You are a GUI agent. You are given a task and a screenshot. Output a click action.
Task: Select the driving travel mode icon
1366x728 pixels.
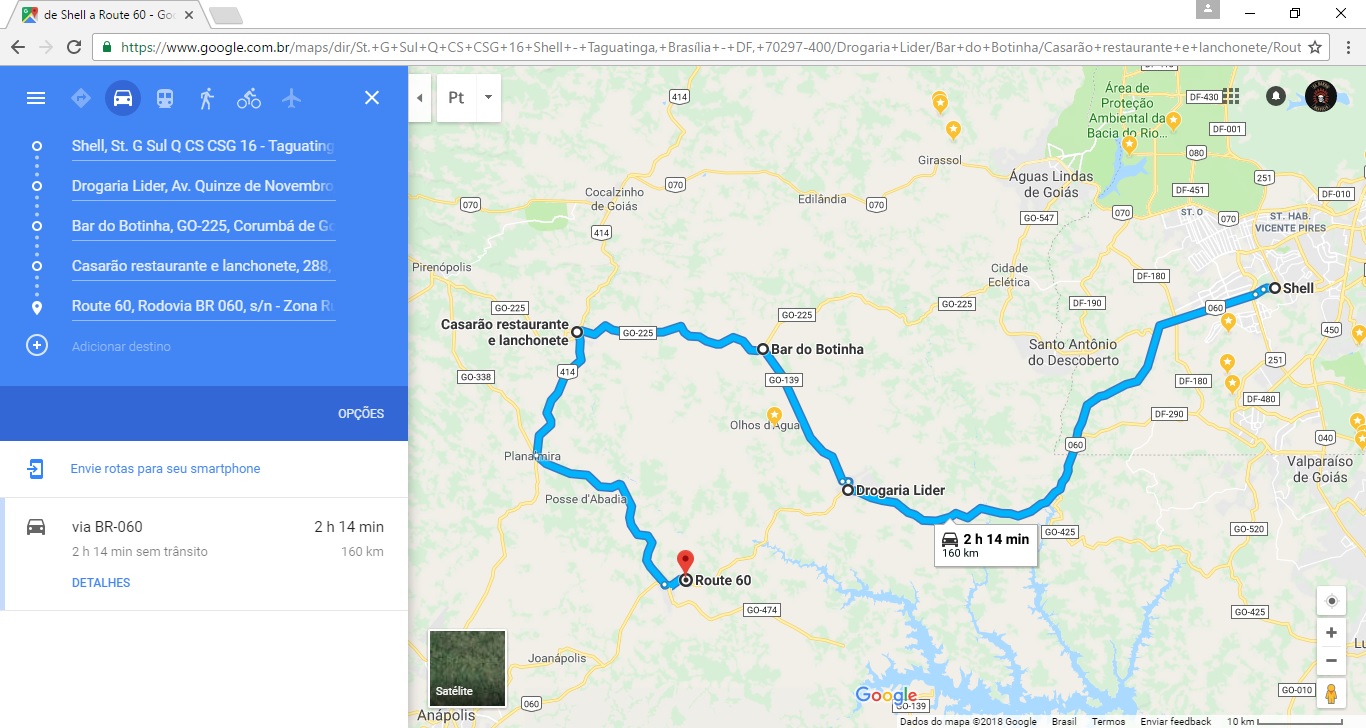tap(123, 98)
